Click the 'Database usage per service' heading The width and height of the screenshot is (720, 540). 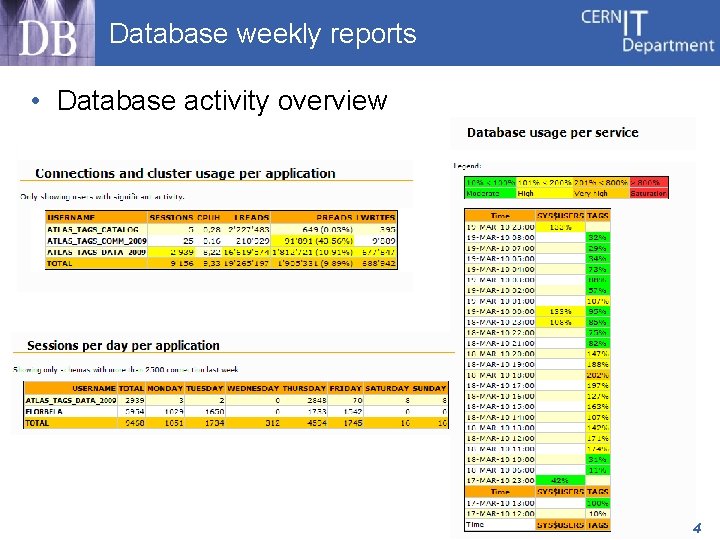pyautogui.click(x=552, y=133)
